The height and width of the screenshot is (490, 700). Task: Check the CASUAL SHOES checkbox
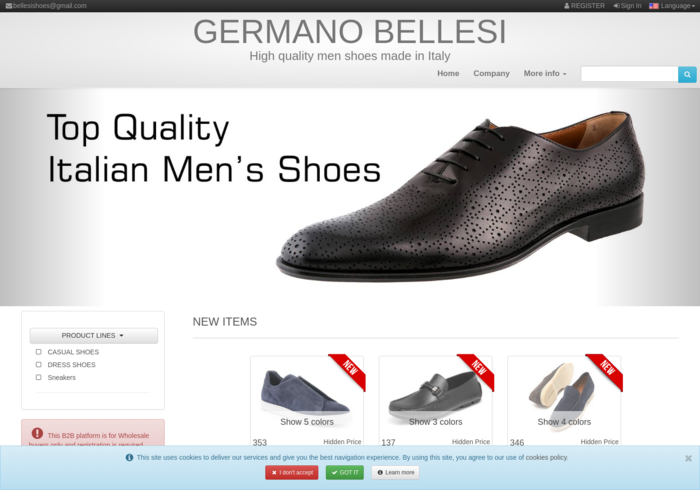pos(38,352)
